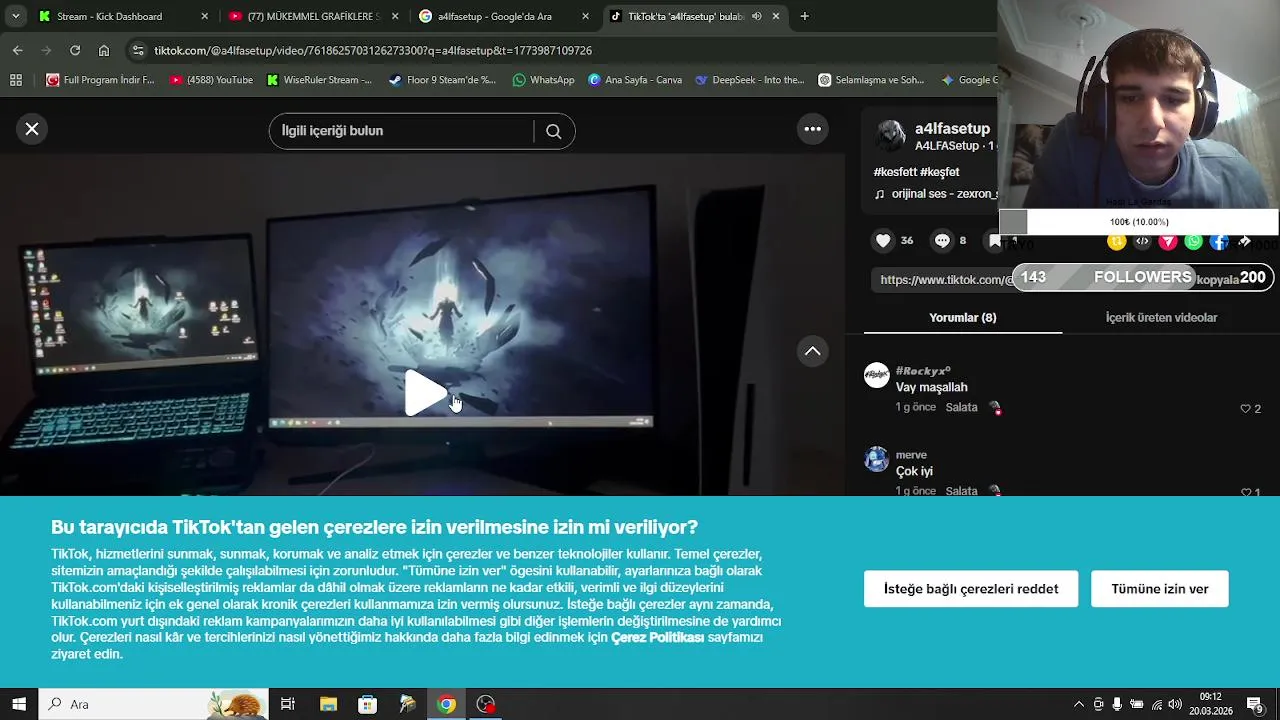The image size is (1280, 720).
Task: Open the 'Çerez Politikası' link
Action: [x=657, y=637]
